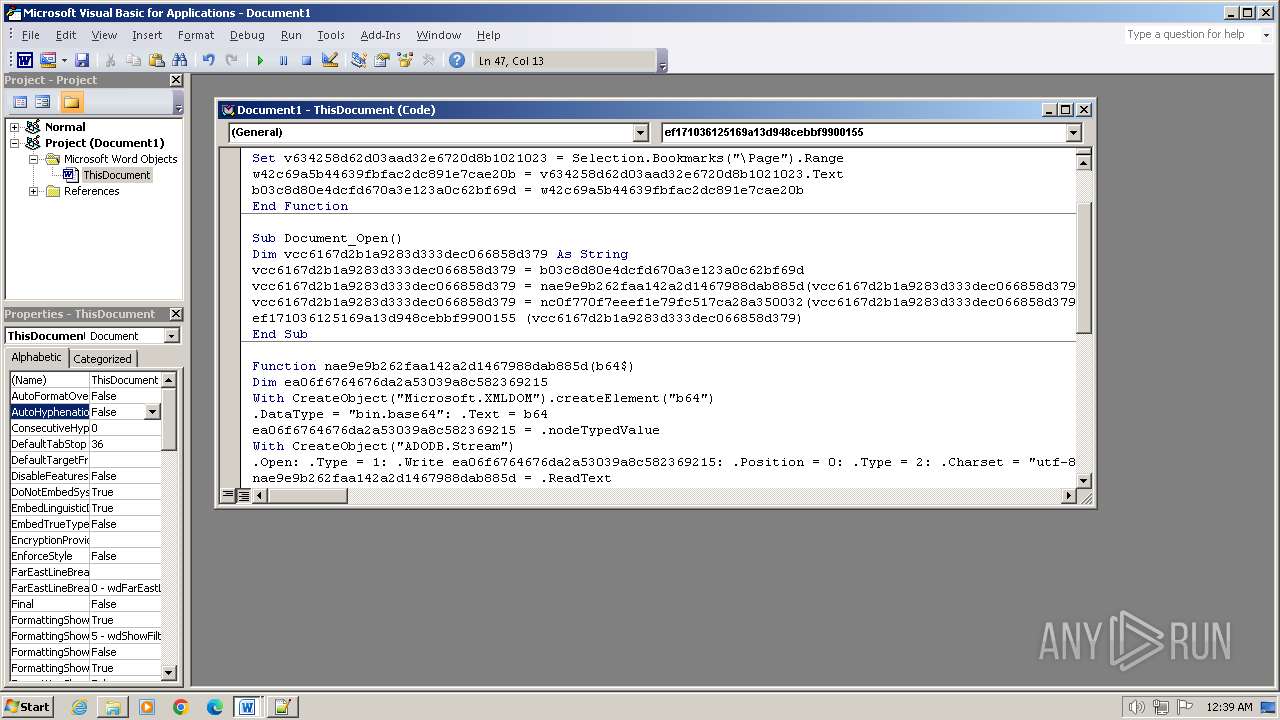Image resolution: width=1280 pixels, height=720 pixels.
Task: Open the Insert menu
Action: (147, 35)
